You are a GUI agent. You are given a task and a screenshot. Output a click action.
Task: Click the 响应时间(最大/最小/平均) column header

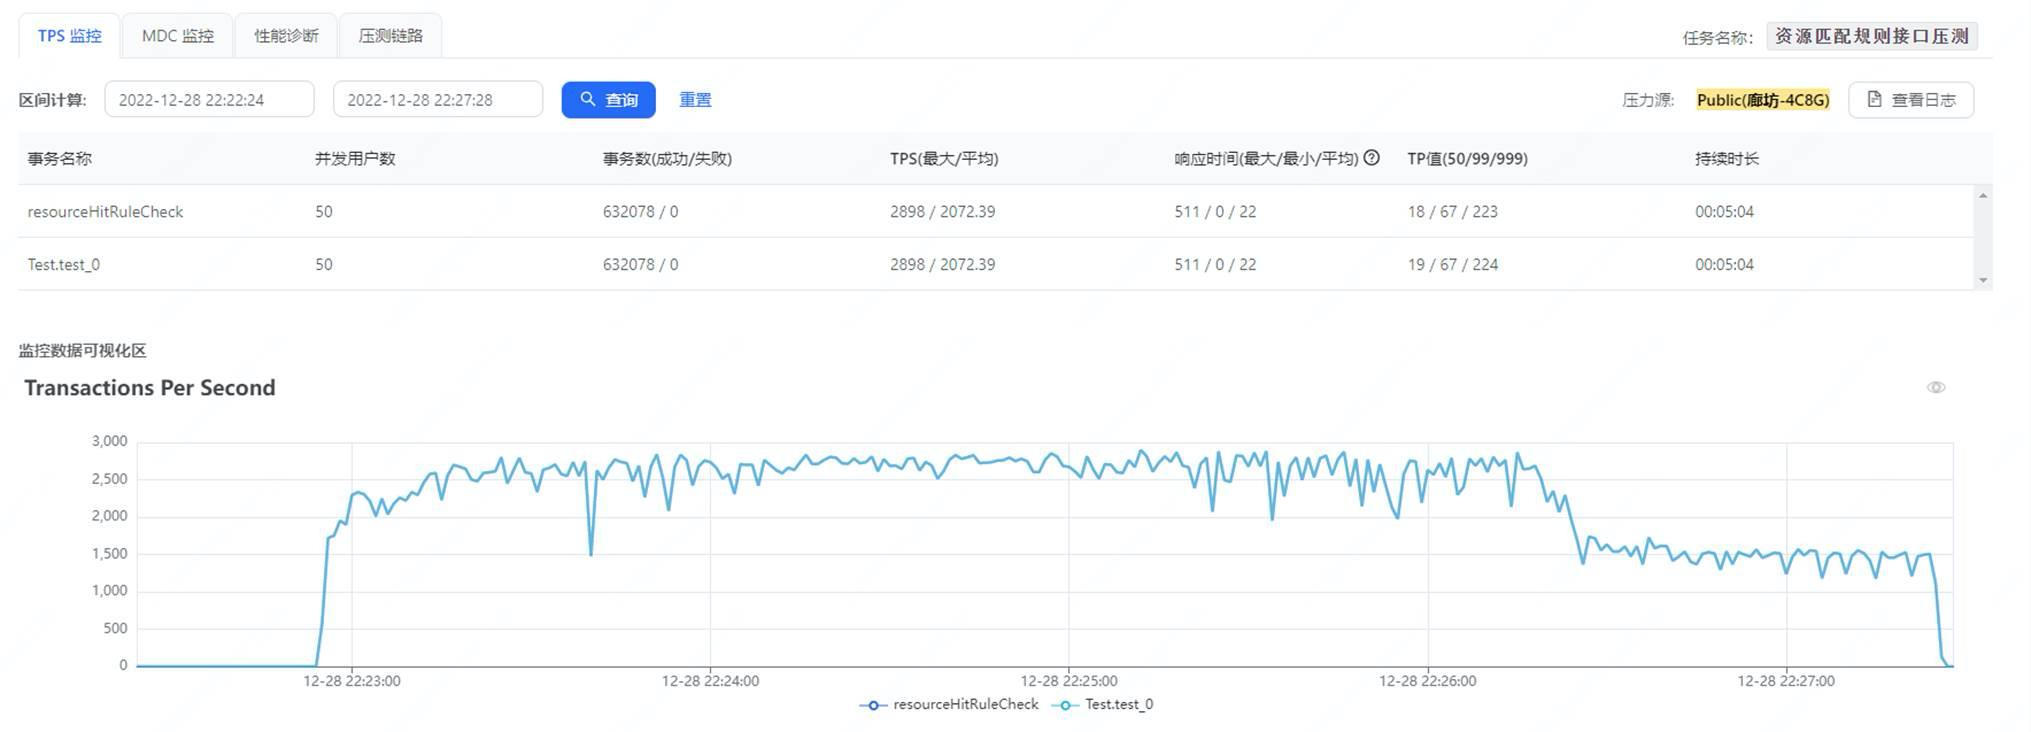[x=1266, y=159]
